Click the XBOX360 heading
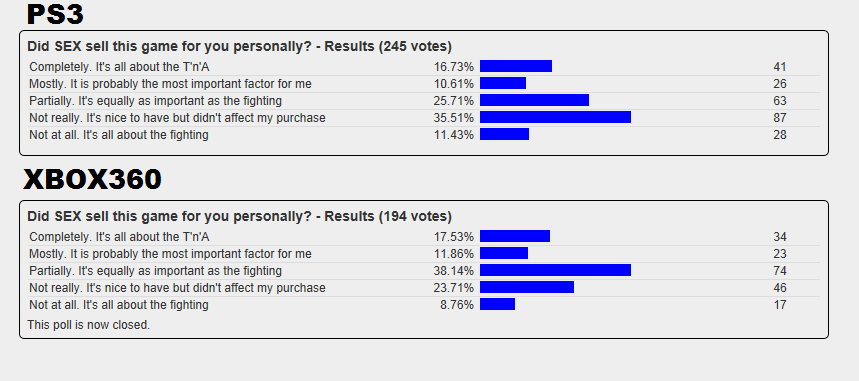Screen dimensions: 859x381 (92, 179)
